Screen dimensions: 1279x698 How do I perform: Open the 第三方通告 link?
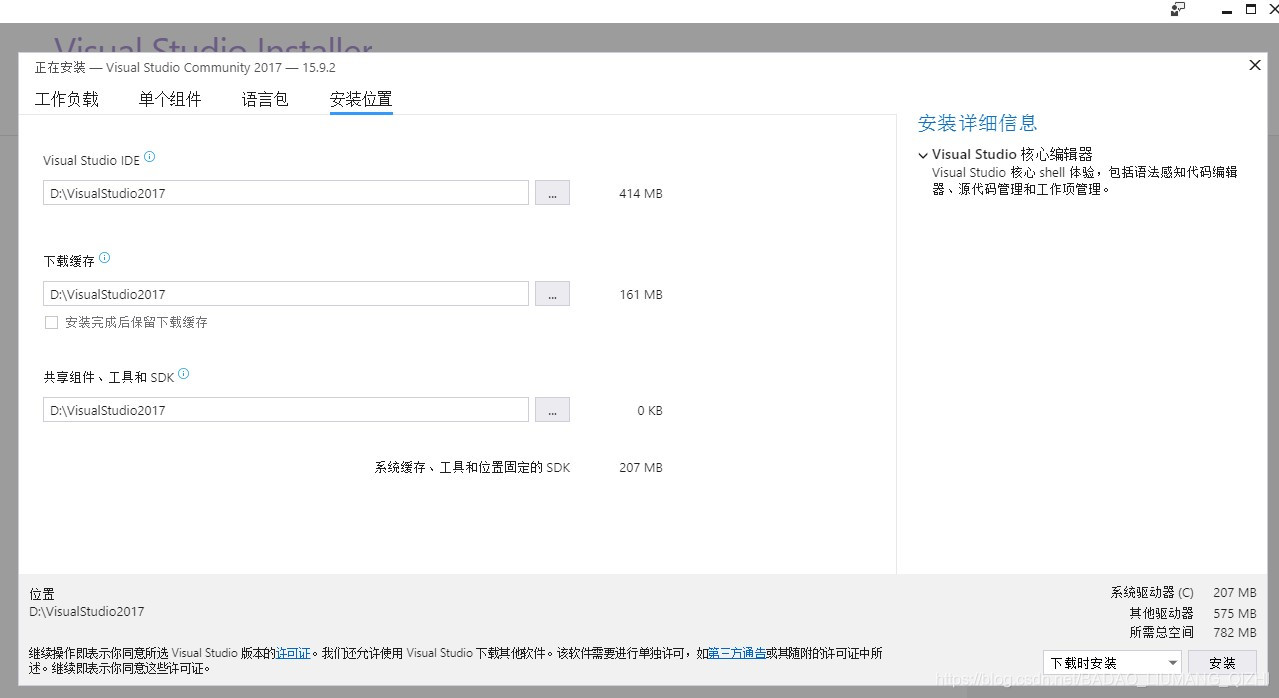(x=737, y=653)
